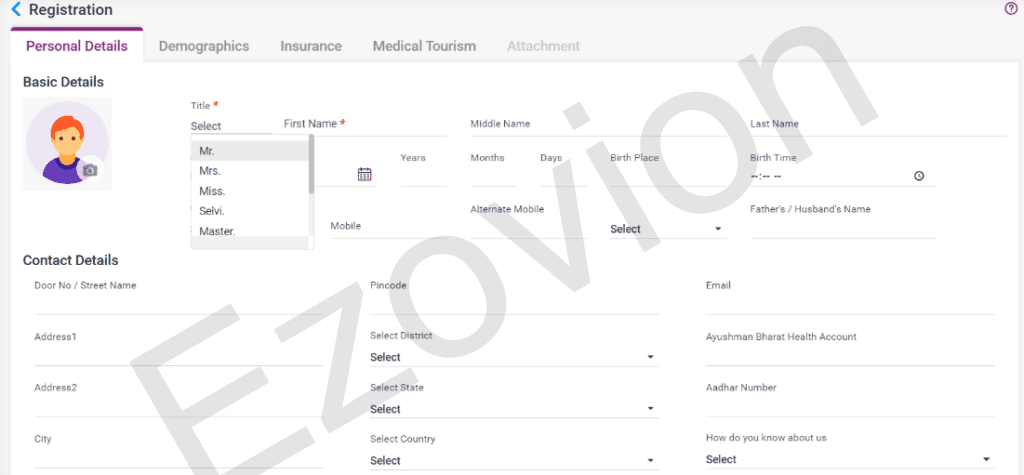Open the help question mark icon
This screenshot has width=1024, height=475.
point(1011,9)
